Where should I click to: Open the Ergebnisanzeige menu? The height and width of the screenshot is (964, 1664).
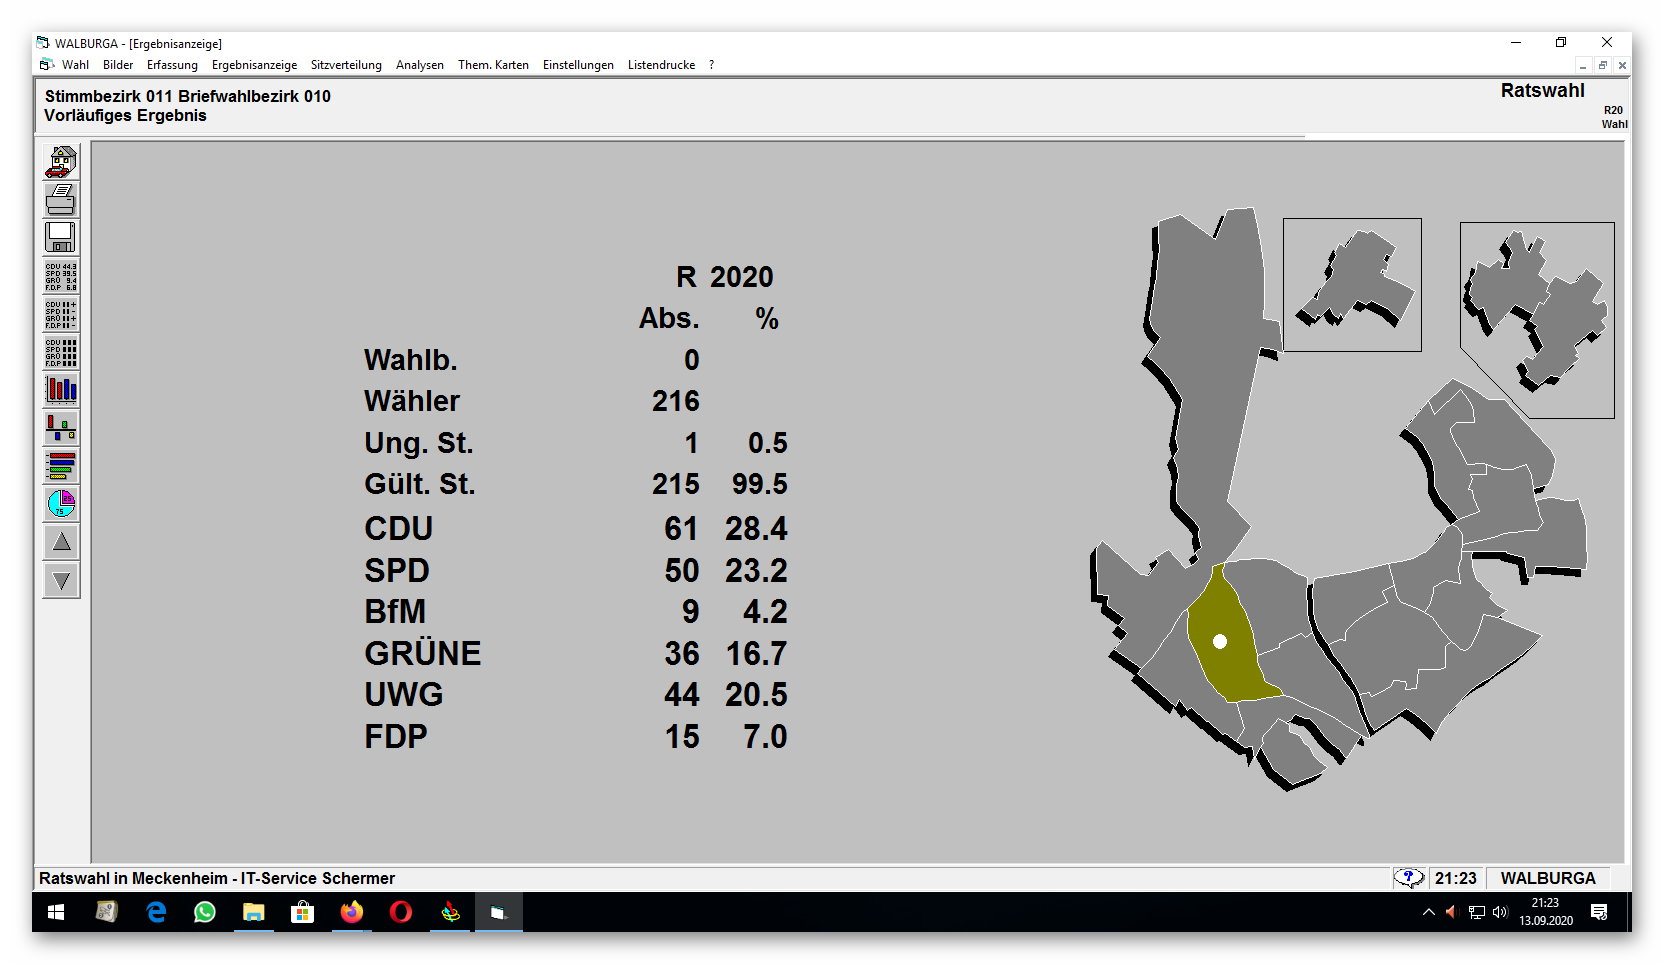254,65
